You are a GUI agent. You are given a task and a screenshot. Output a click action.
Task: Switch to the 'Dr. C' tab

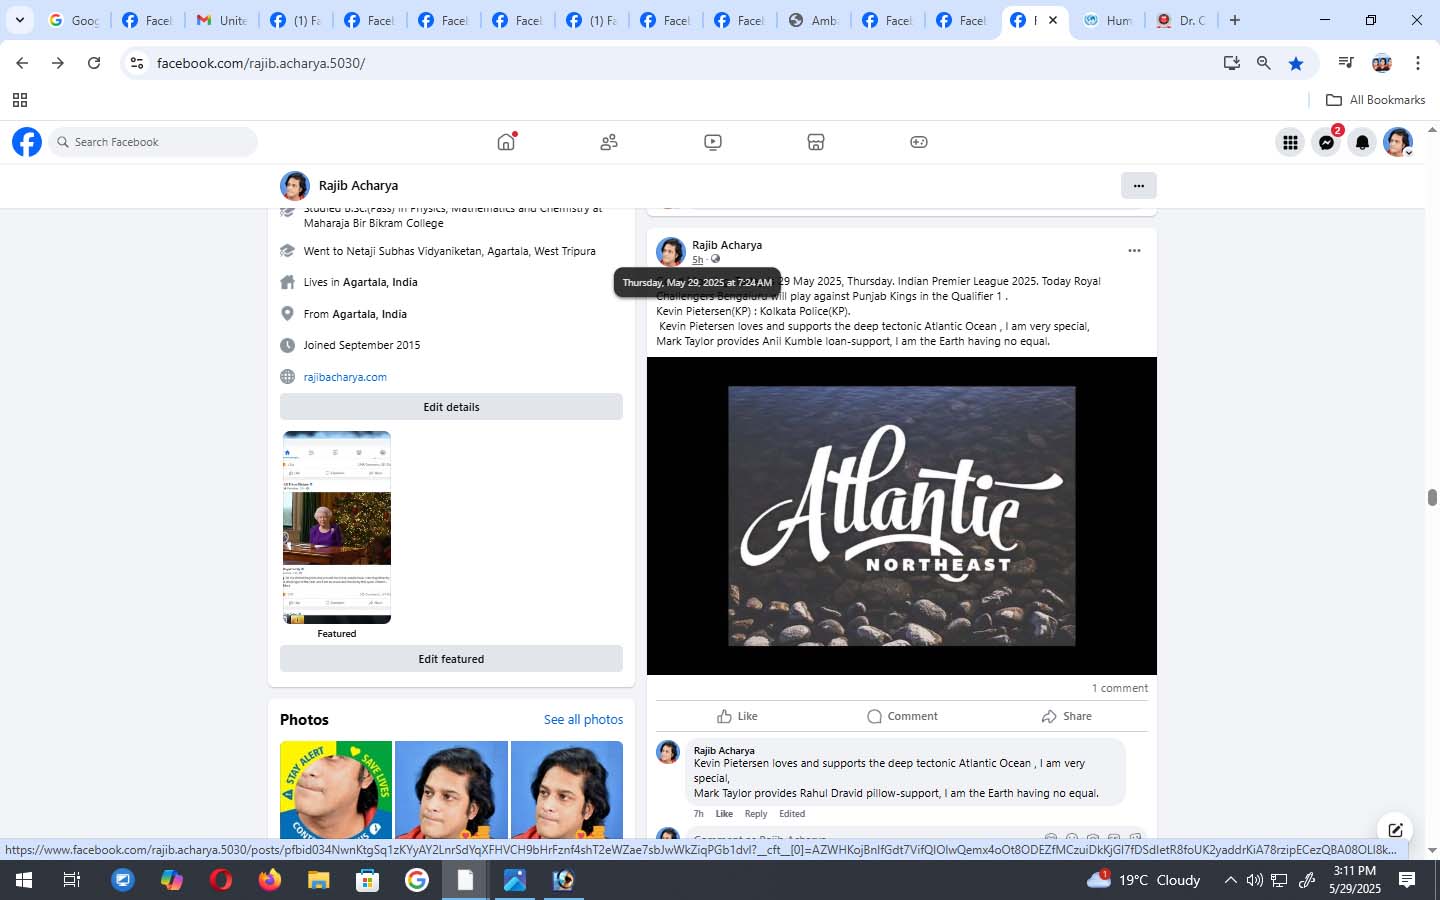pos(1182,20)
